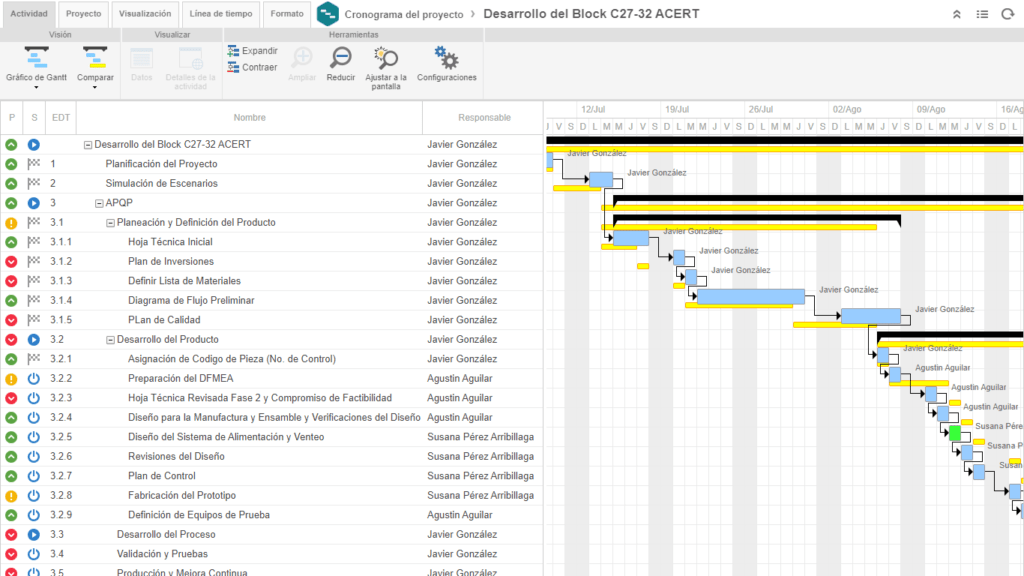Image resolution: width=1024 pixels, height=576 pixels.
Task: Click the Cronograma del proyecto breadcrumb
Action: point(403,15)
